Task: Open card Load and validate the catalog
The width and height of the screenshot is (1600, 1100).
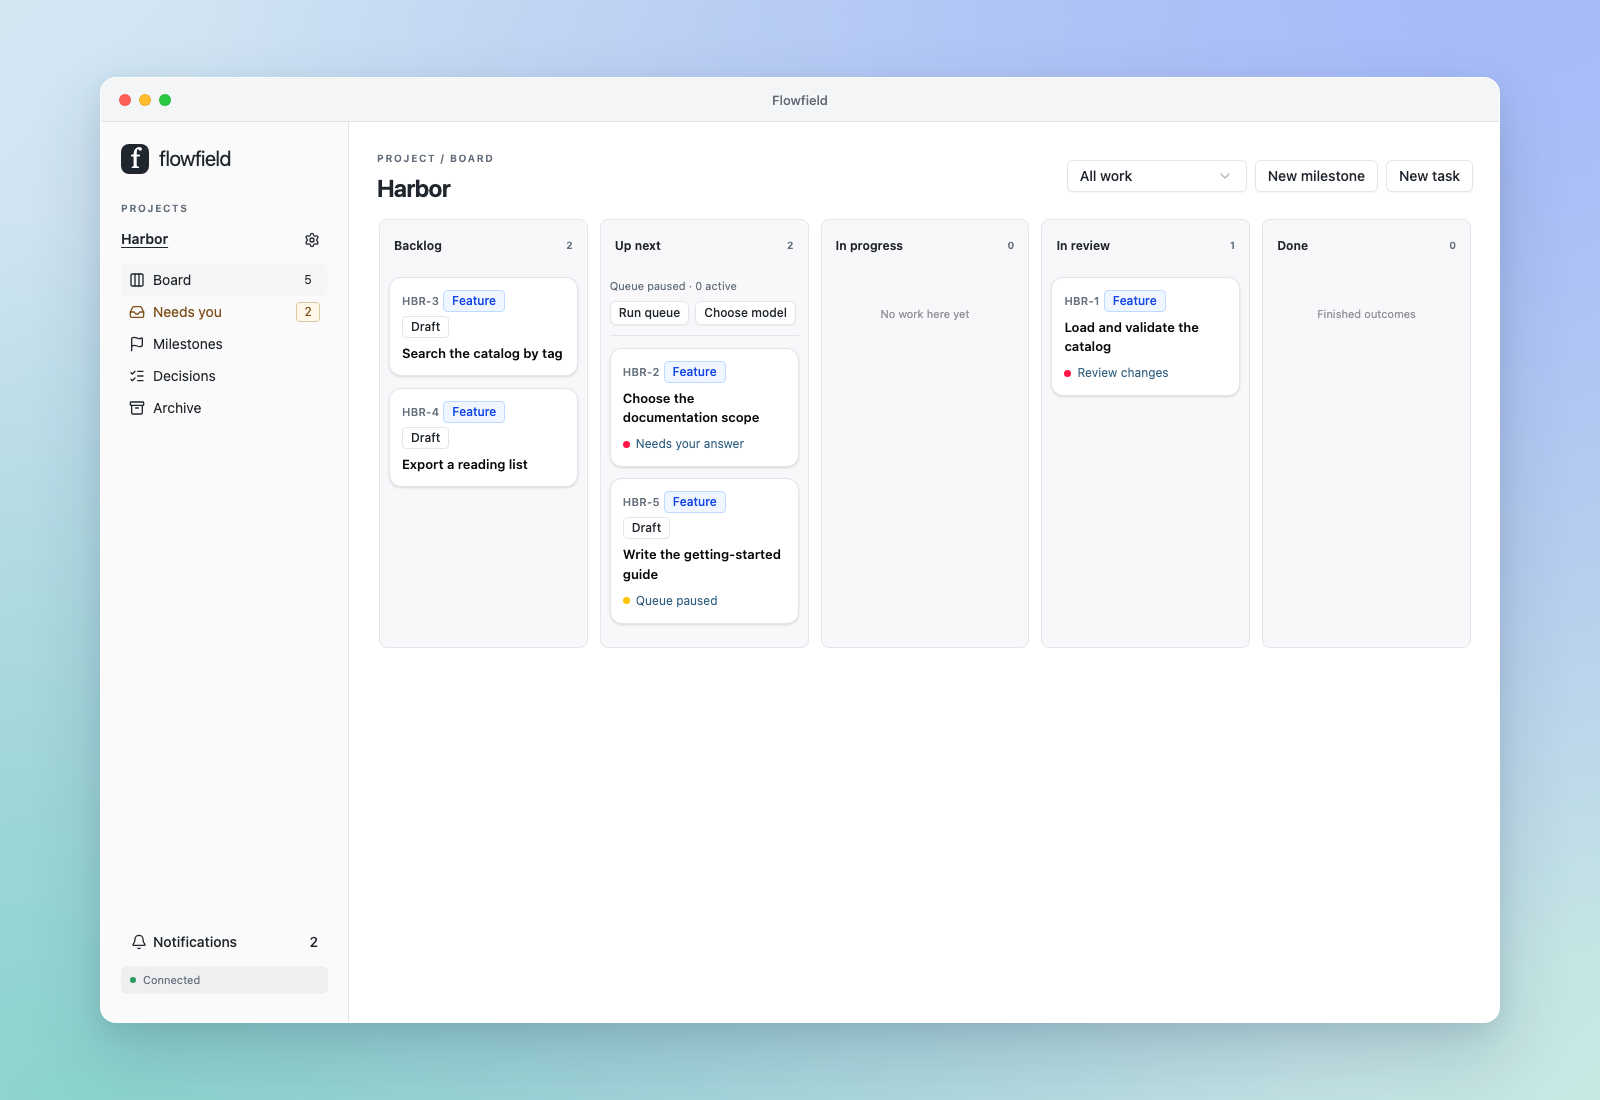Action: [1145, 337]
